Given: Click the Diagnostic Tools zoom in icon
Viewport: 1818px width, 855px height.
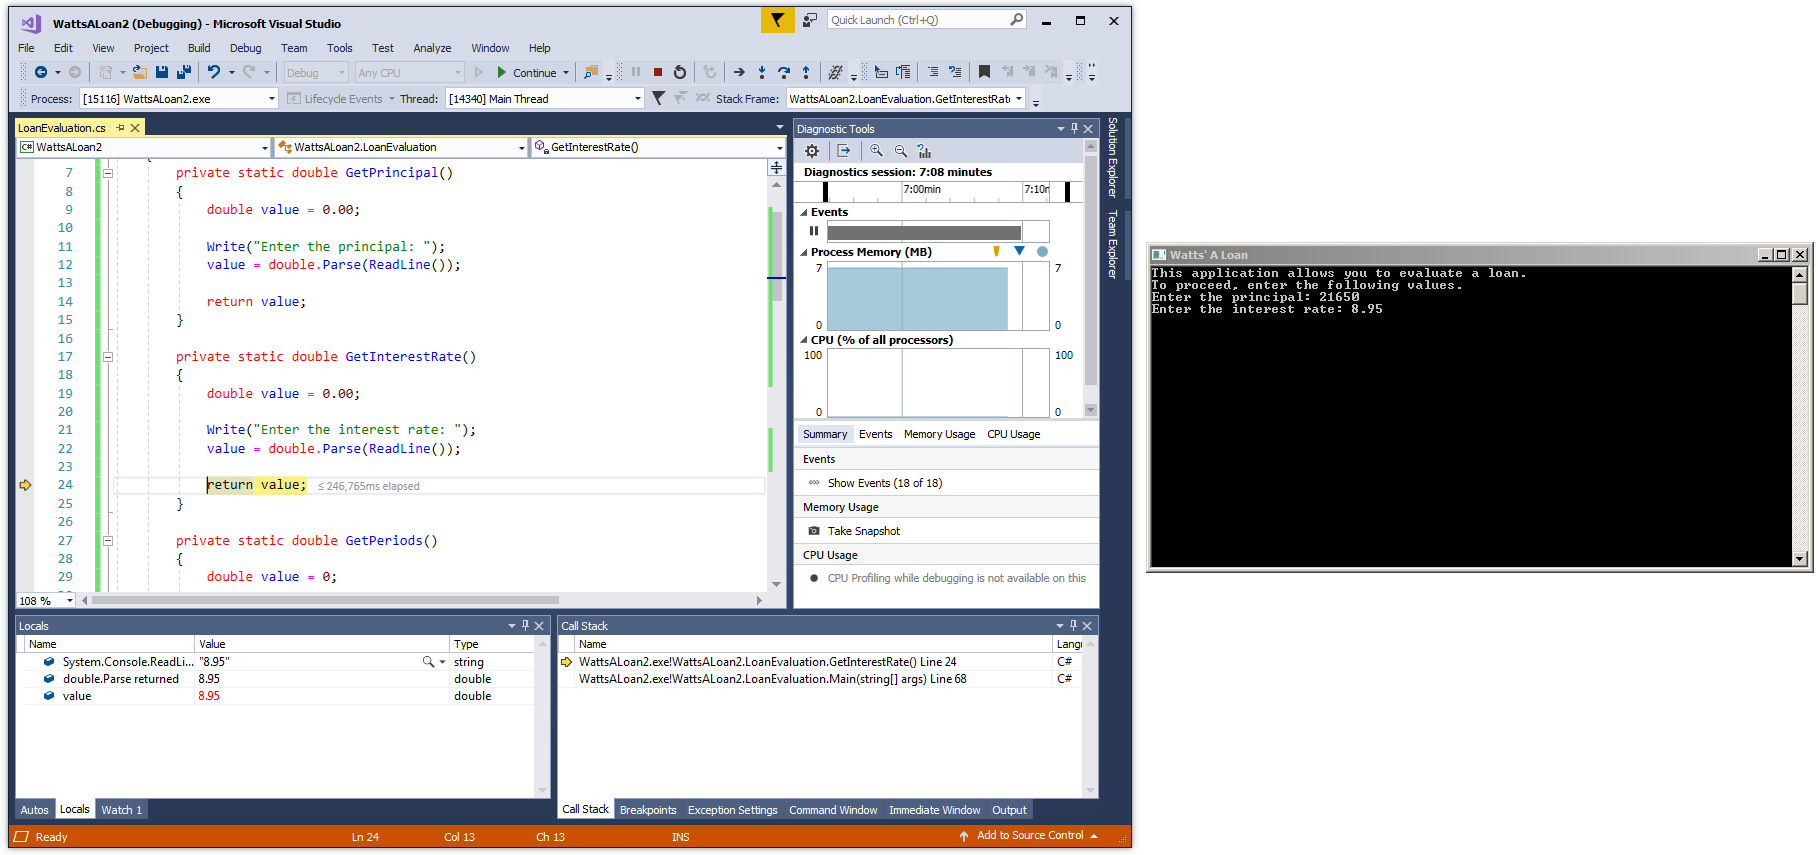Looking at the screenshot, I should pyautogui.click(x=876, y=151).
